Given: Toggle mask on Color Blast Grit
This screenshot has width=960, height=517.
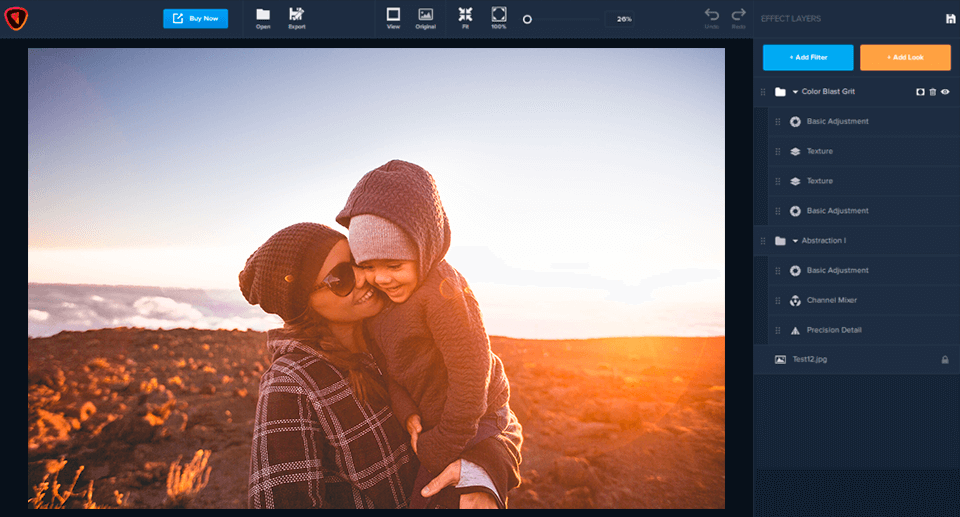Looking at the screenshot, I should tap(921, 92).
